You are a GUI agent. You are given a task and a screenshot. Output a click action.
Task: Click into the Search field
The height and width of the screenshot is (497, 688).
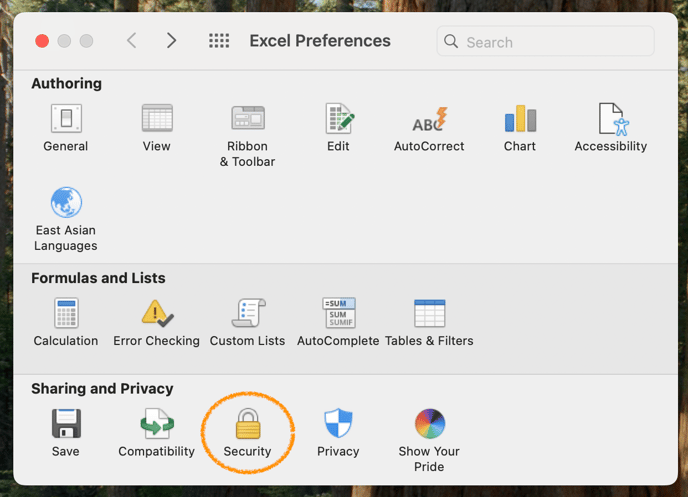pos(545,41)
